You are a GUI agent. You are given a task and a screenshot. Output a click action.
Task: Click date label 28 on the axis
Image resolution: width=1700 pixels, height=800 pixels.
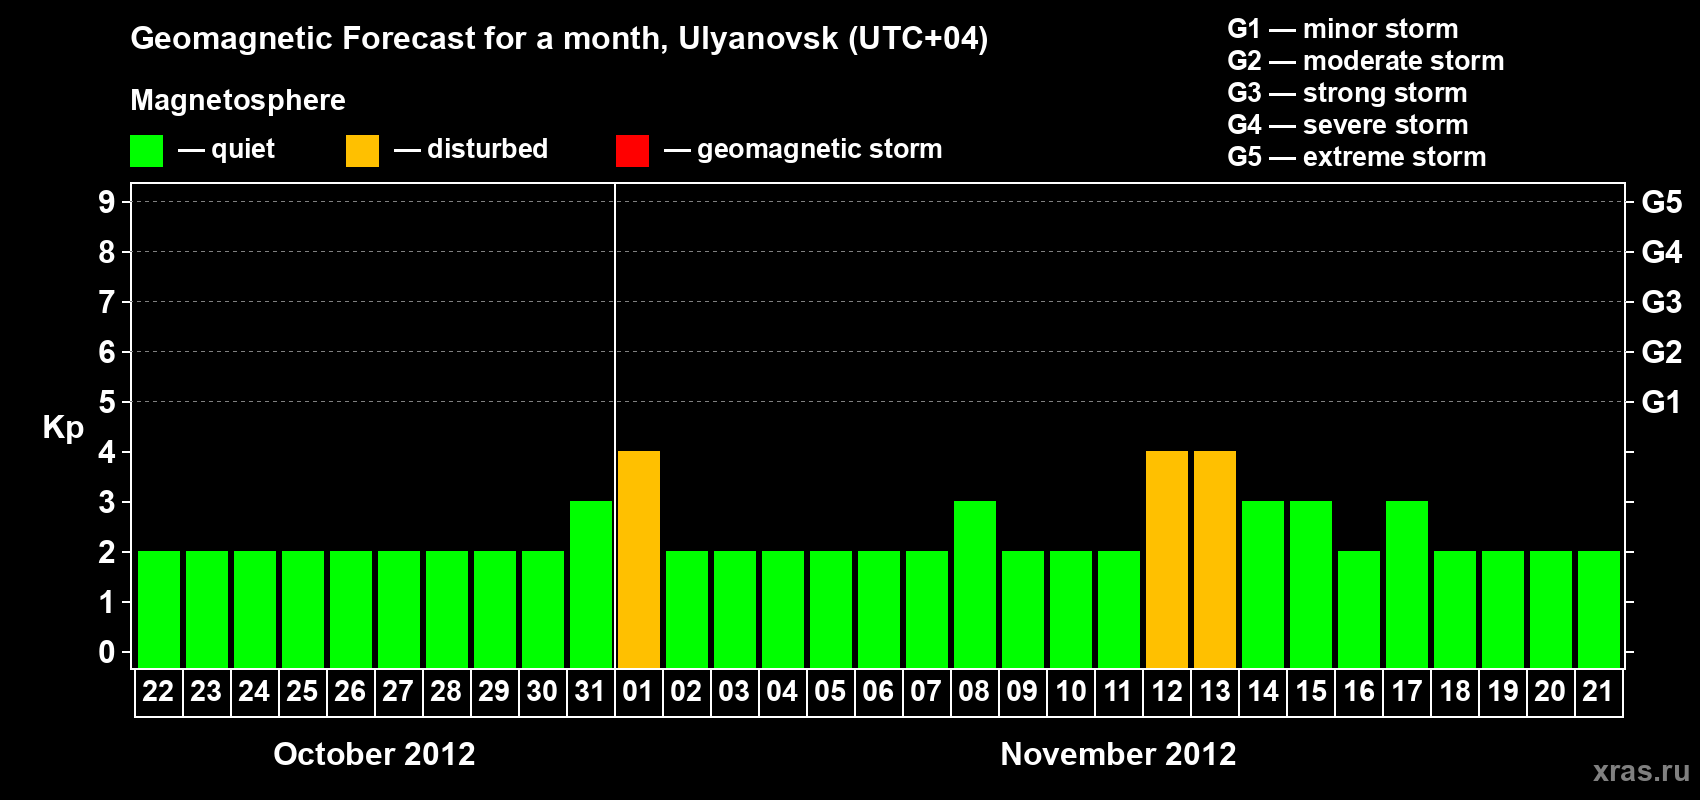(x=446, y=691)
